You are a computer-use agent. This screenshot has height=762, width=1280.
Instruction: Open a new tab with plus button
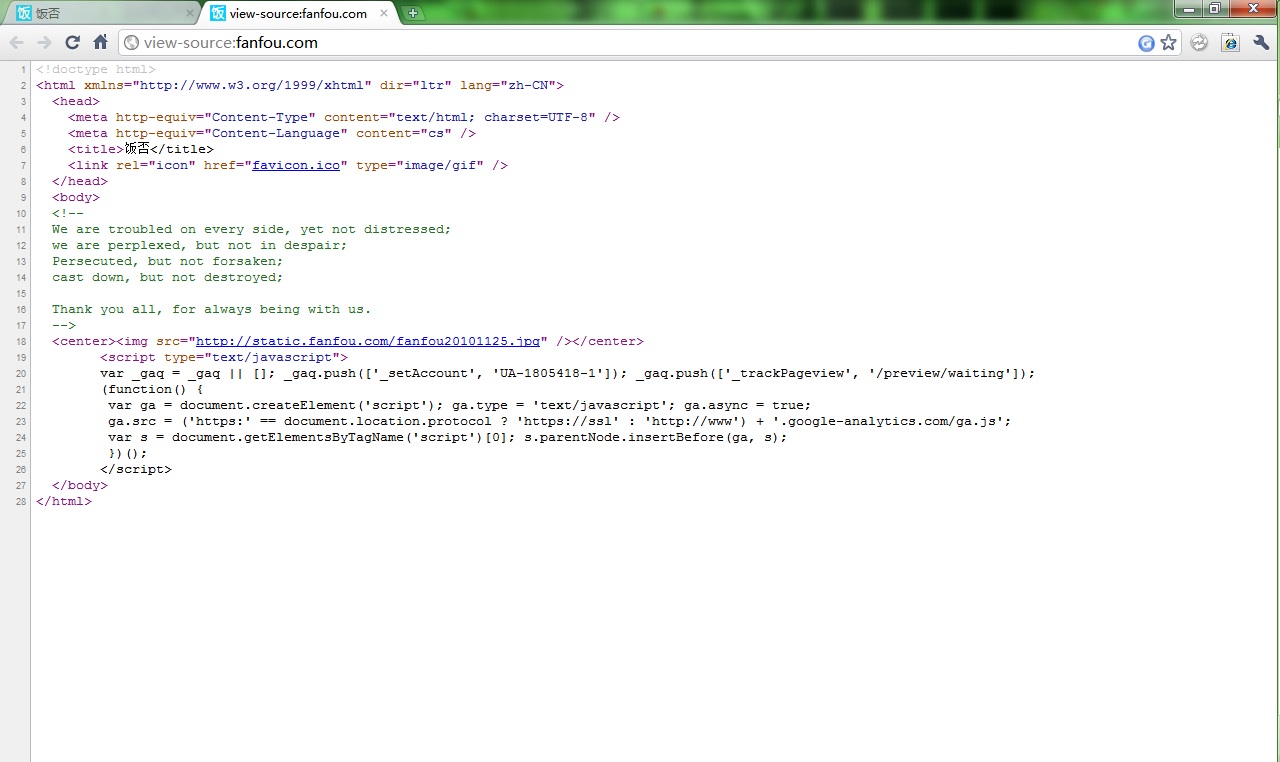click(x=413, y=14)
